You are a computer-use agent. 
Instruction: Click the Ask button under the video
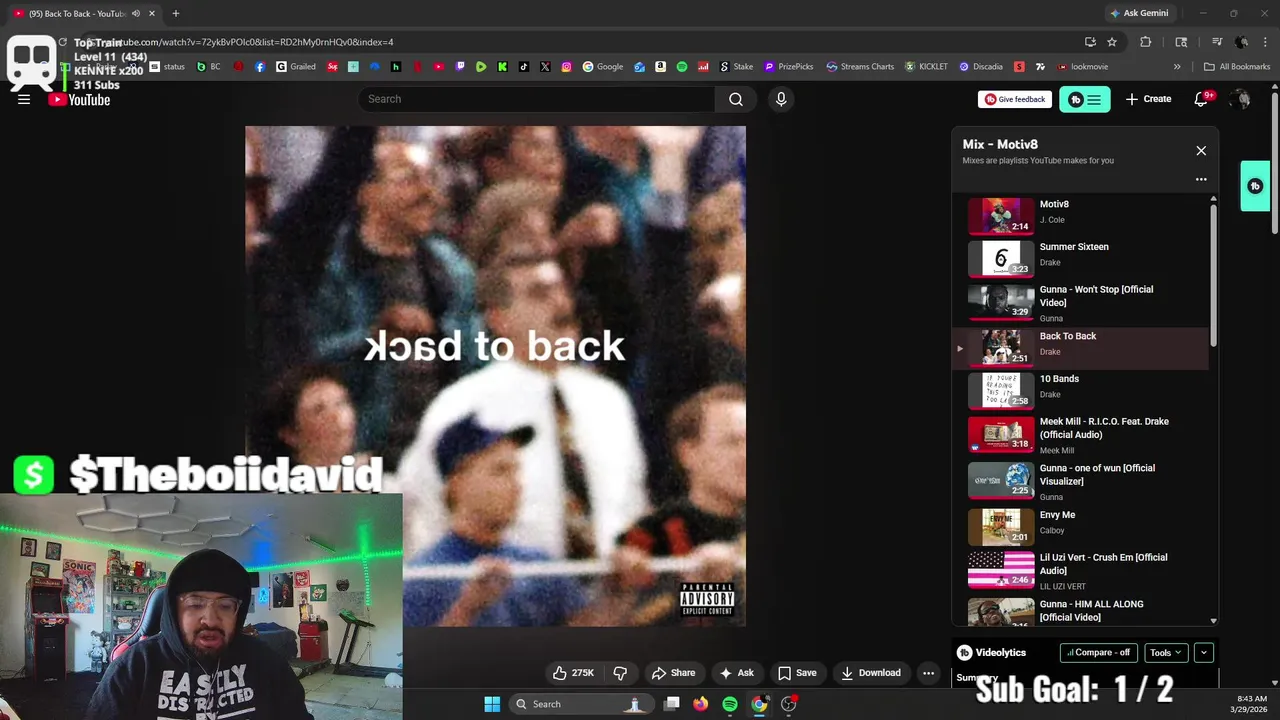[736, 673]
